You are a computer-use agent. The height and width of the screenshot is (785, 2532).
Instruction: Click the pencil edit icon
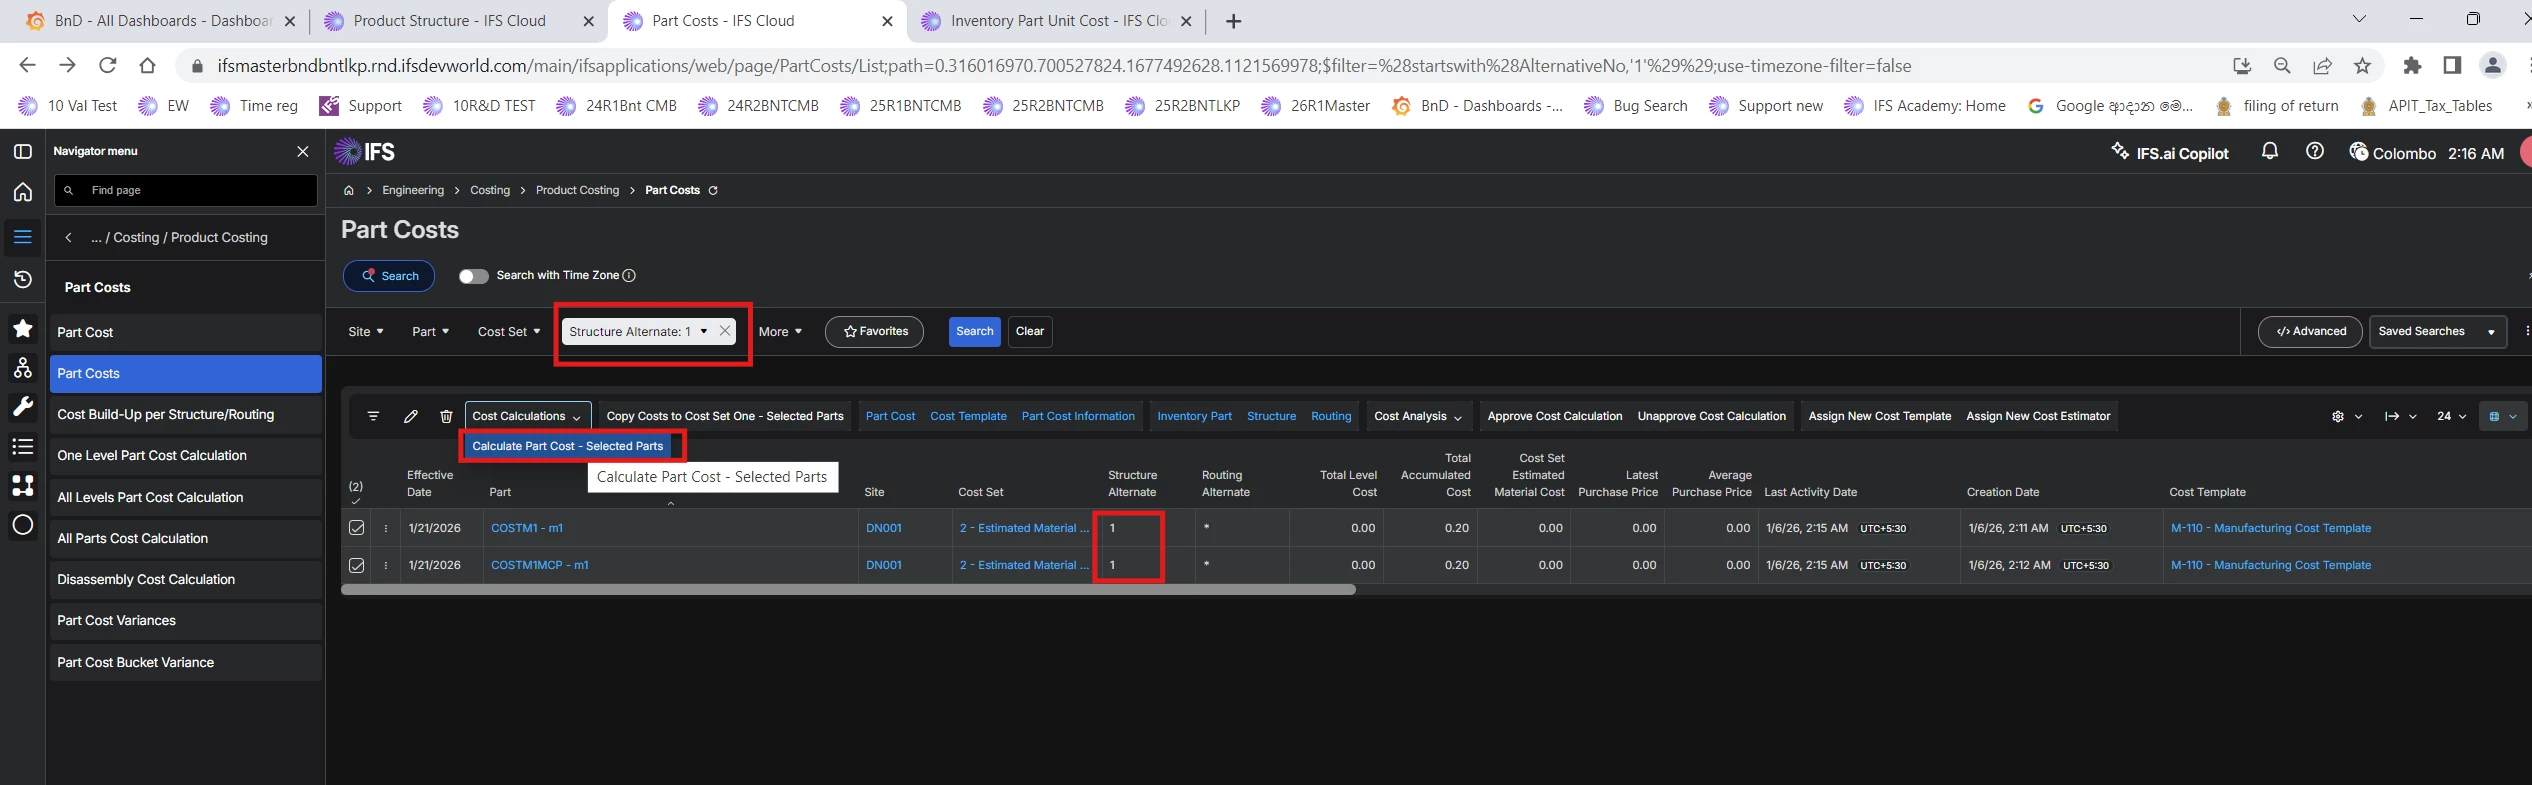click(x=410, y=416)
